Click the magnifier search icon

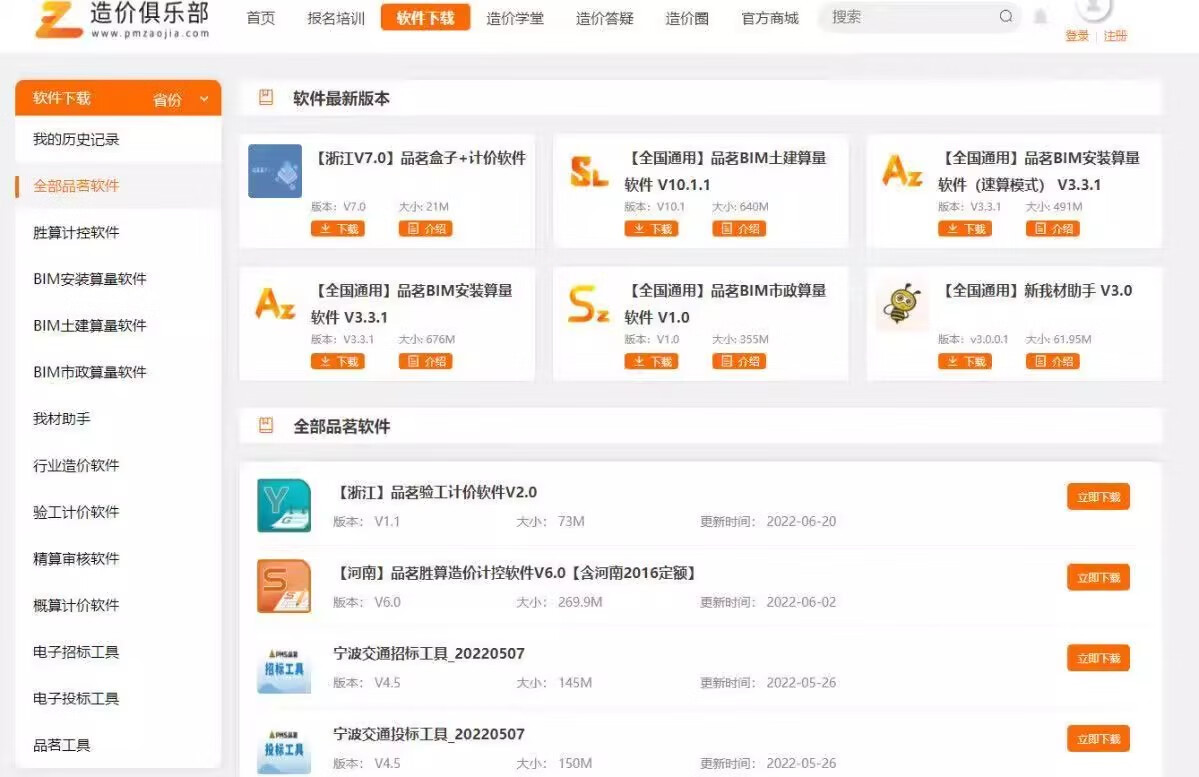coord(1005,17)
